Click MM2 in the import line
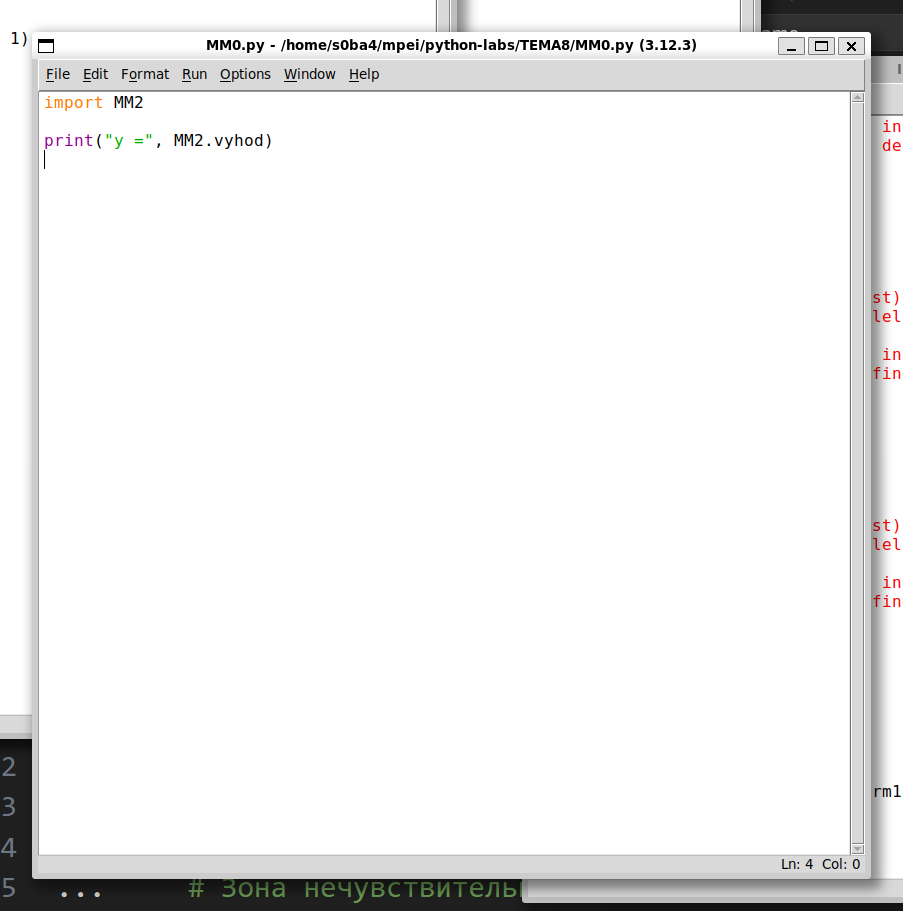The height and width of the screenshot is (911, 903). click(x=129, y=103)
